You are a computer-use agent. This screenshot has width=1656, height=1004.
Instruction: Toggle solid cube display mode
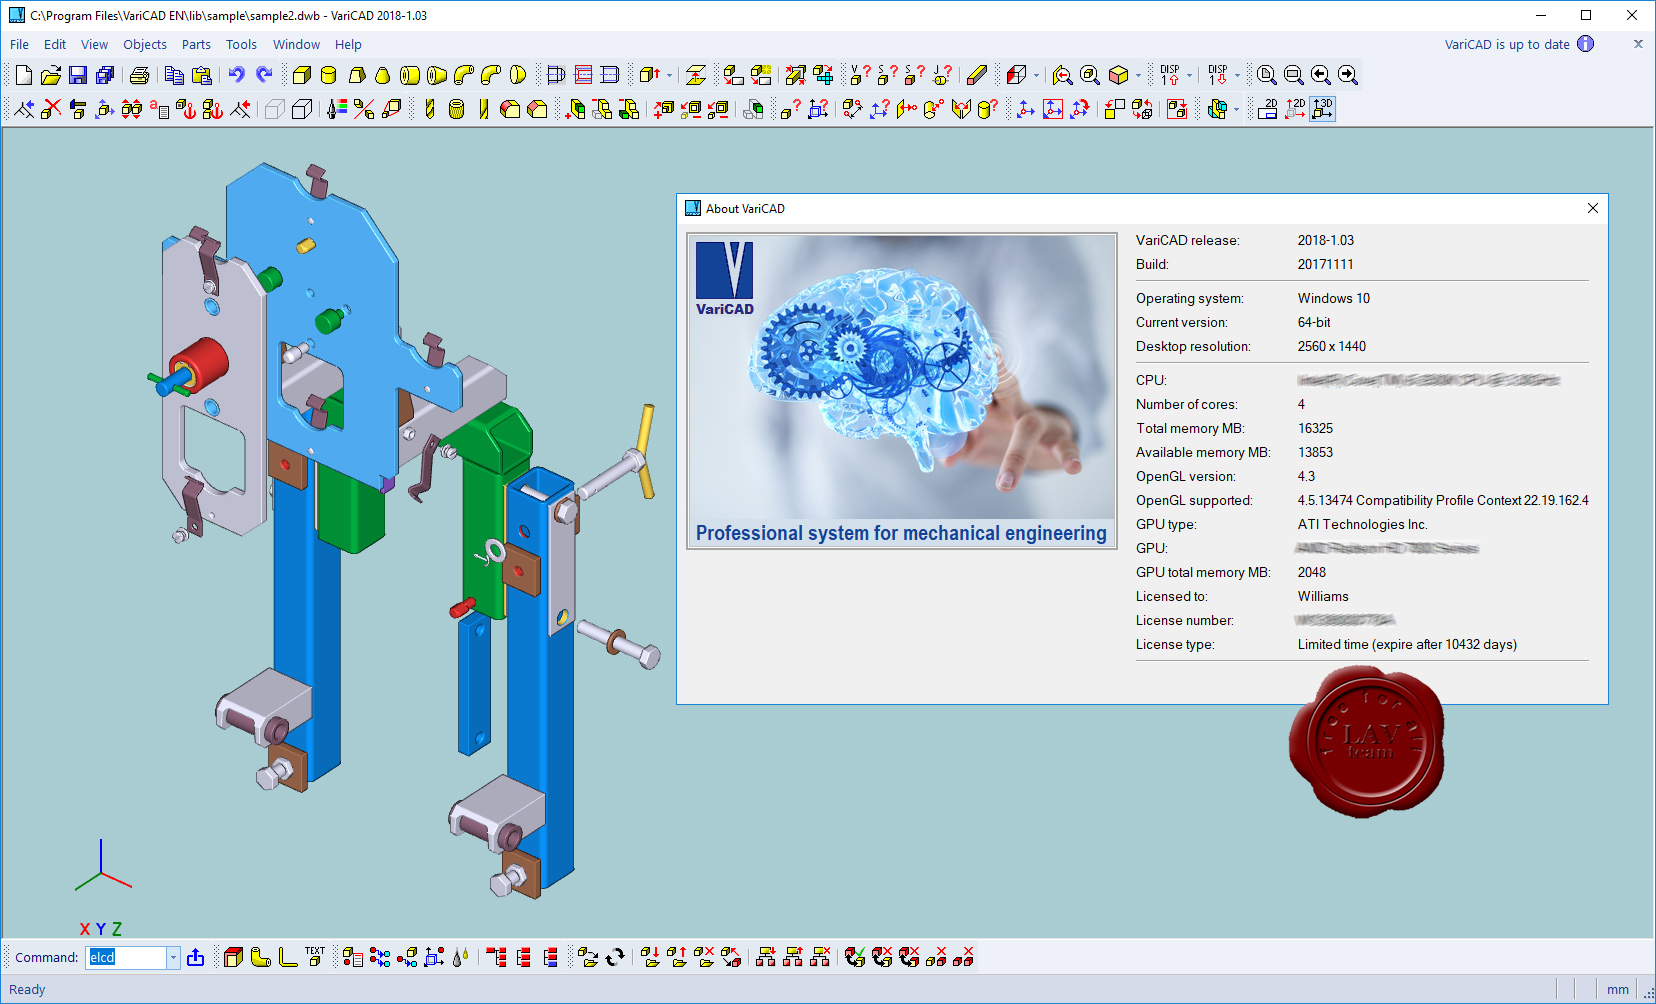pyautogui.click(x=301, y=109)
